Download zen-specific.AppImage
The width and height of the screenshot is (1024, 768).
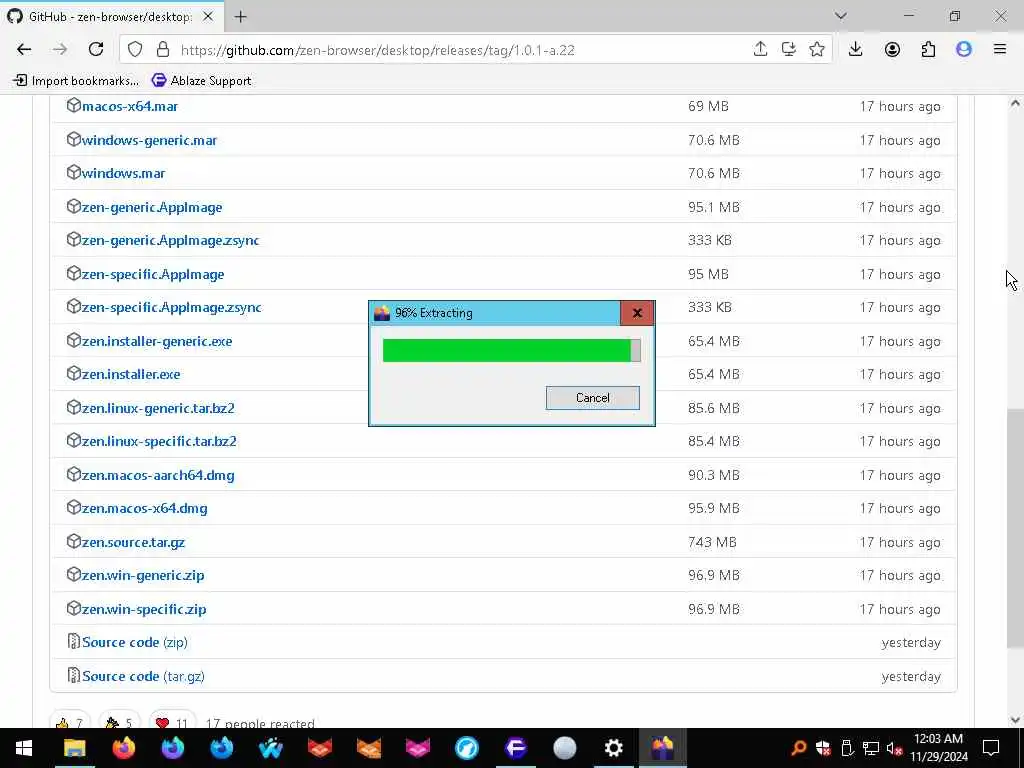coord(153,275)
